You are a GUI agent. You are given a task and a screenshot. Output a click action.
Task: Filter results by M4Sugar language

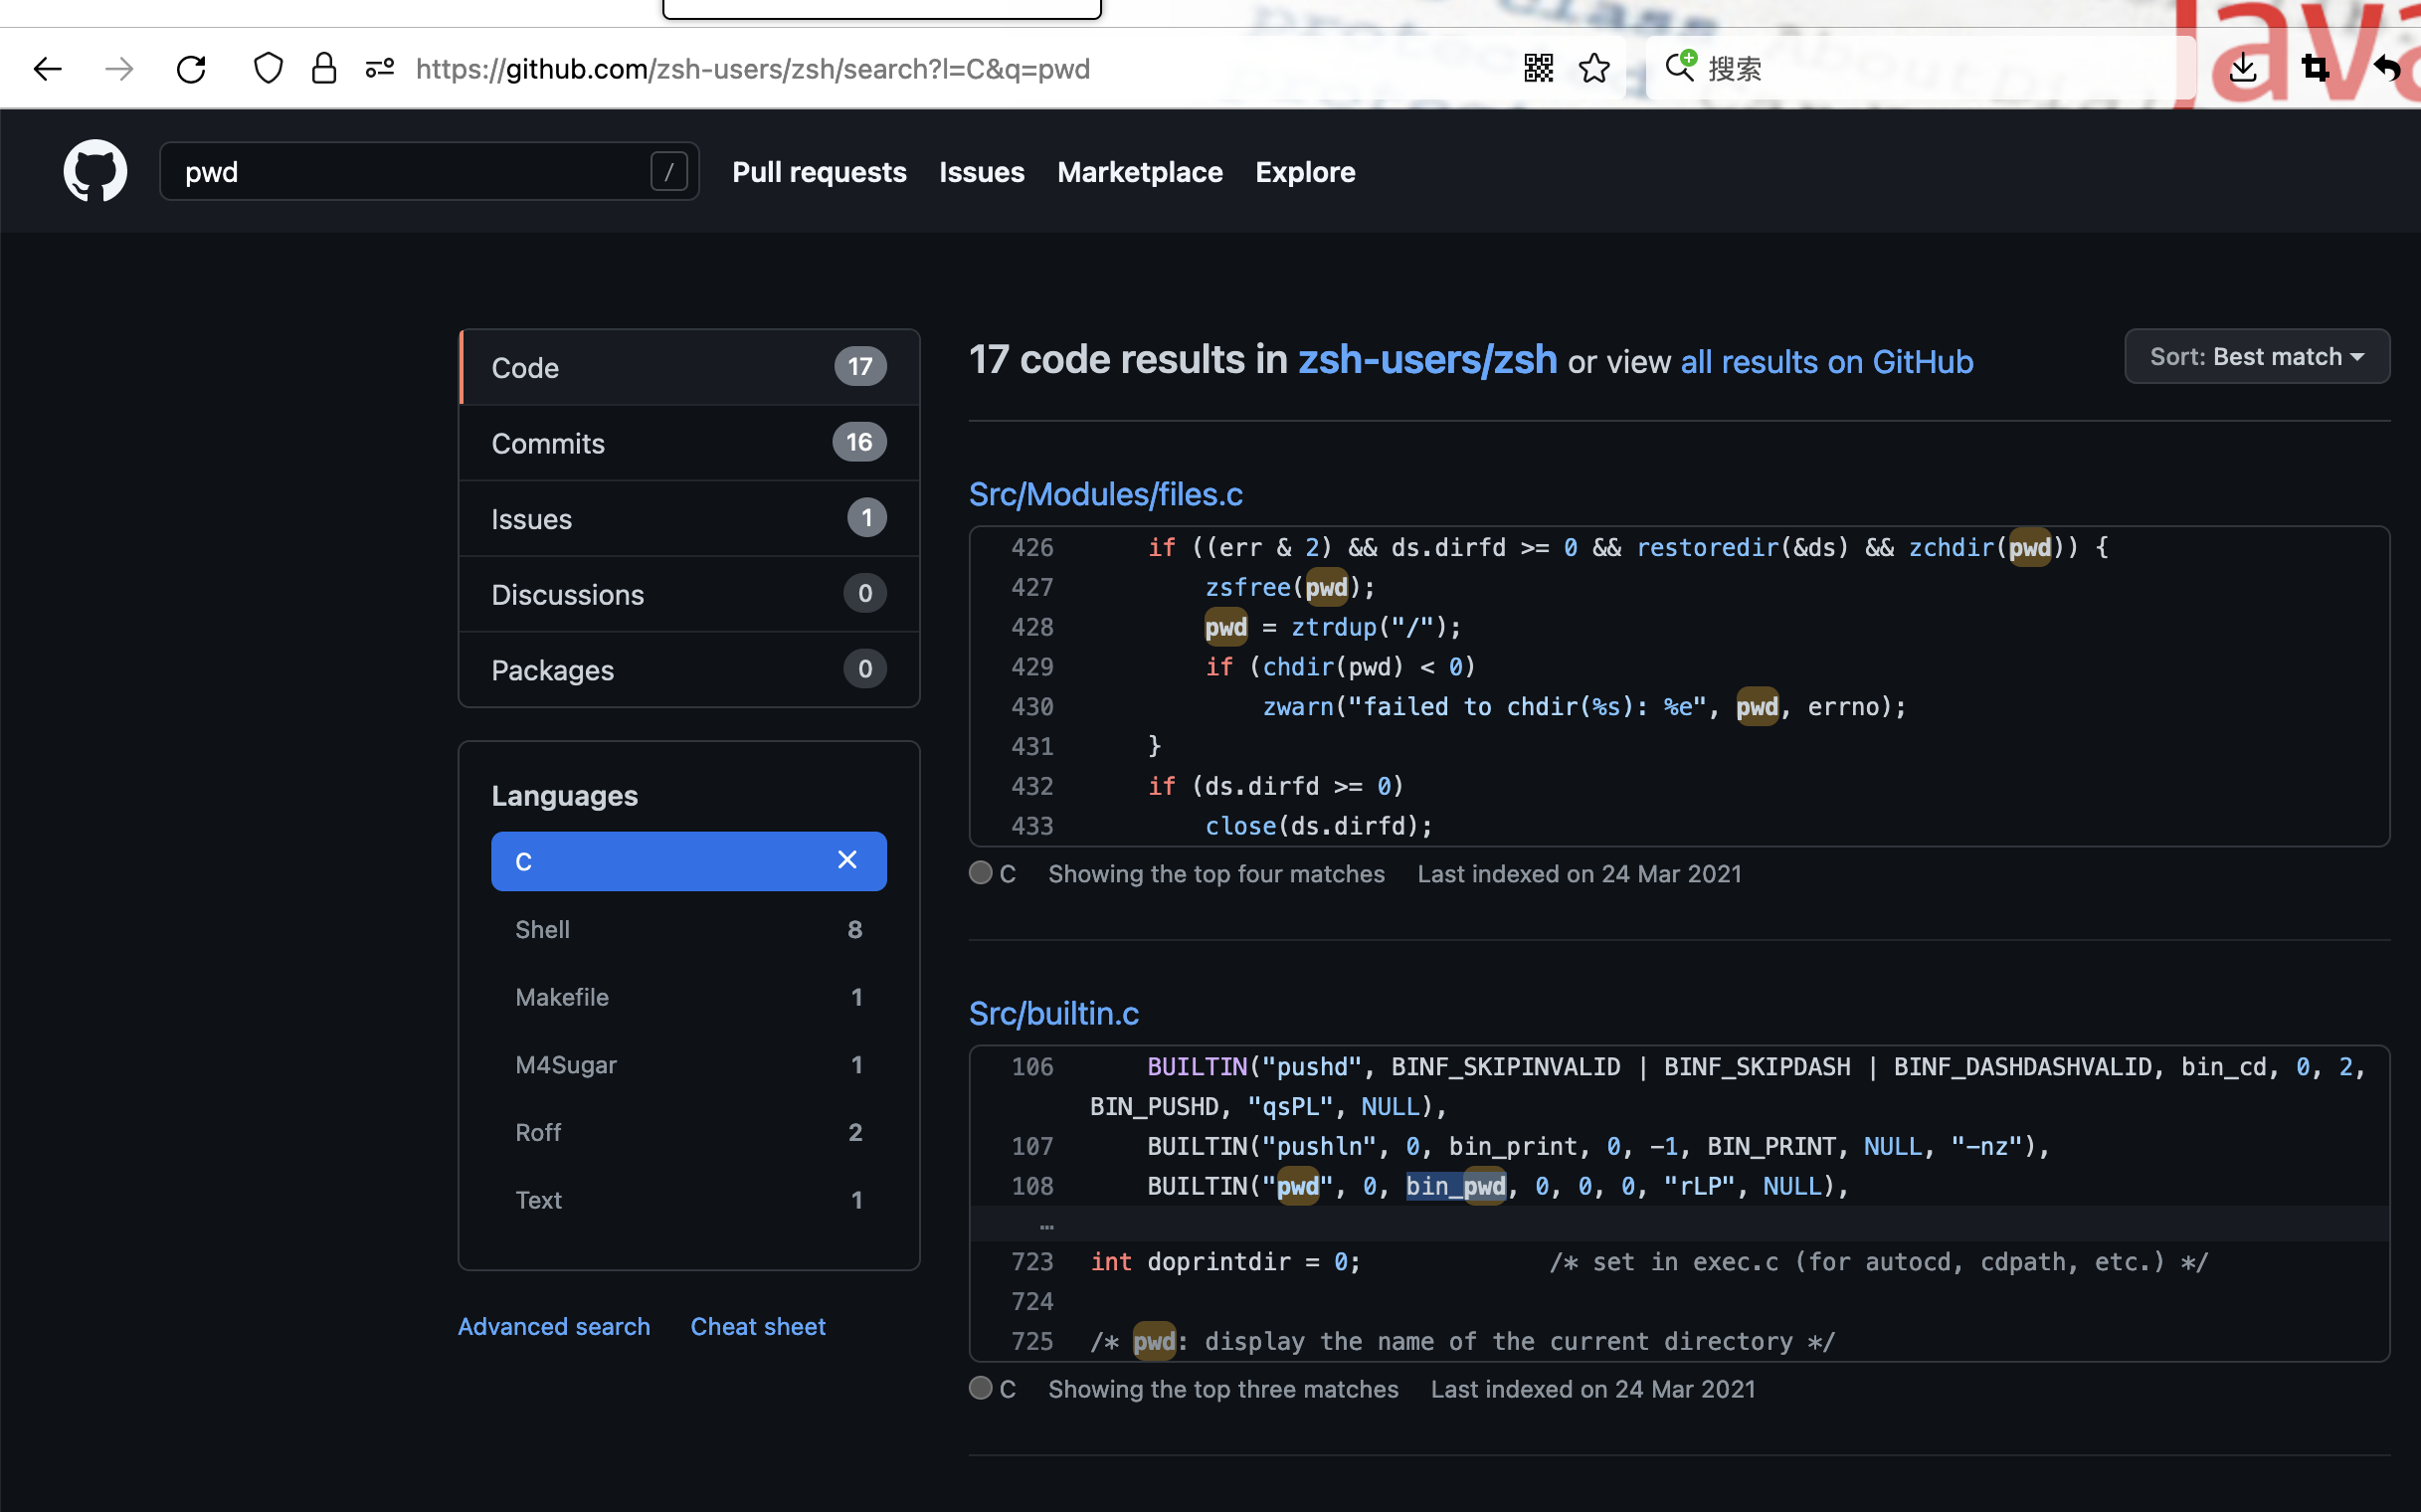click(x=689, y=1064)
